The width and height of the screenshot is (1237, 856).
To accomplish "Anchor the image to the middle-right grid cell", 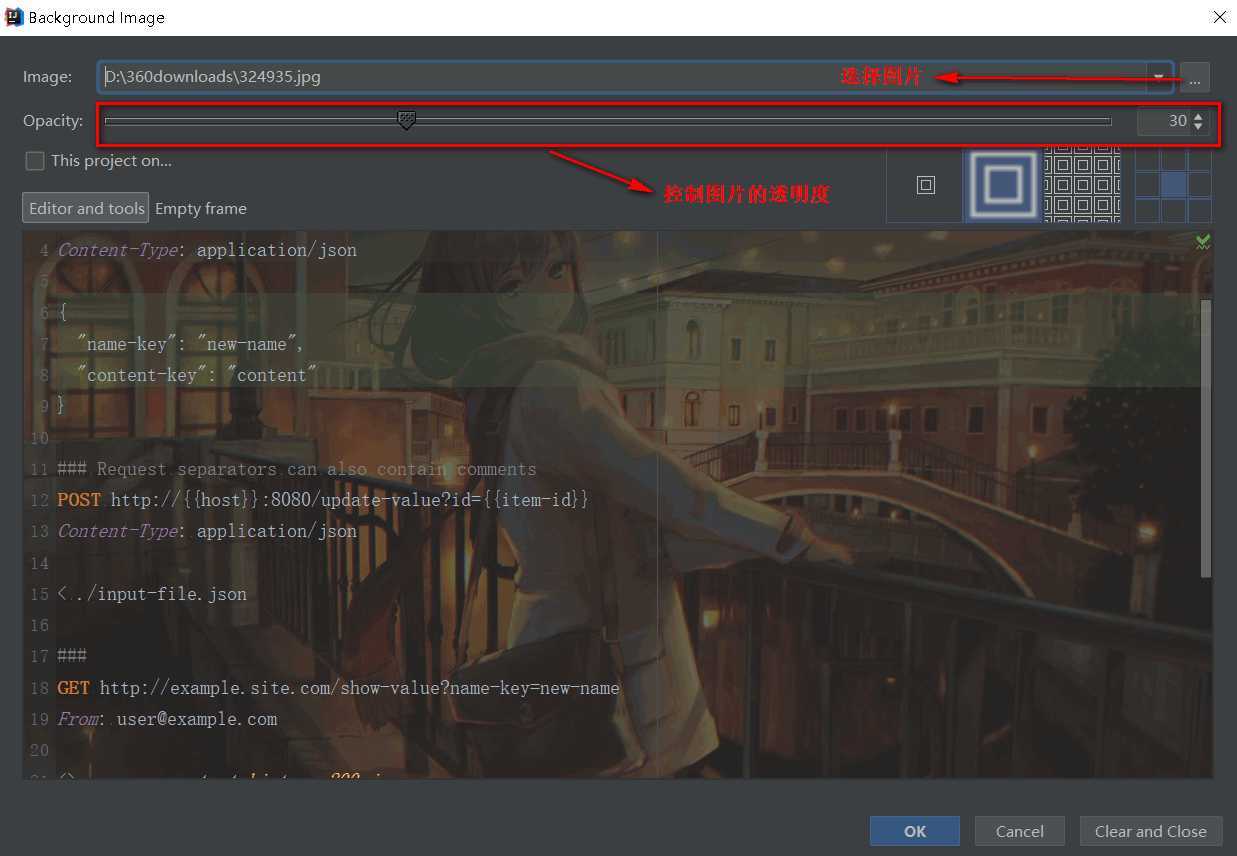I will click(x=1199, y=185).
